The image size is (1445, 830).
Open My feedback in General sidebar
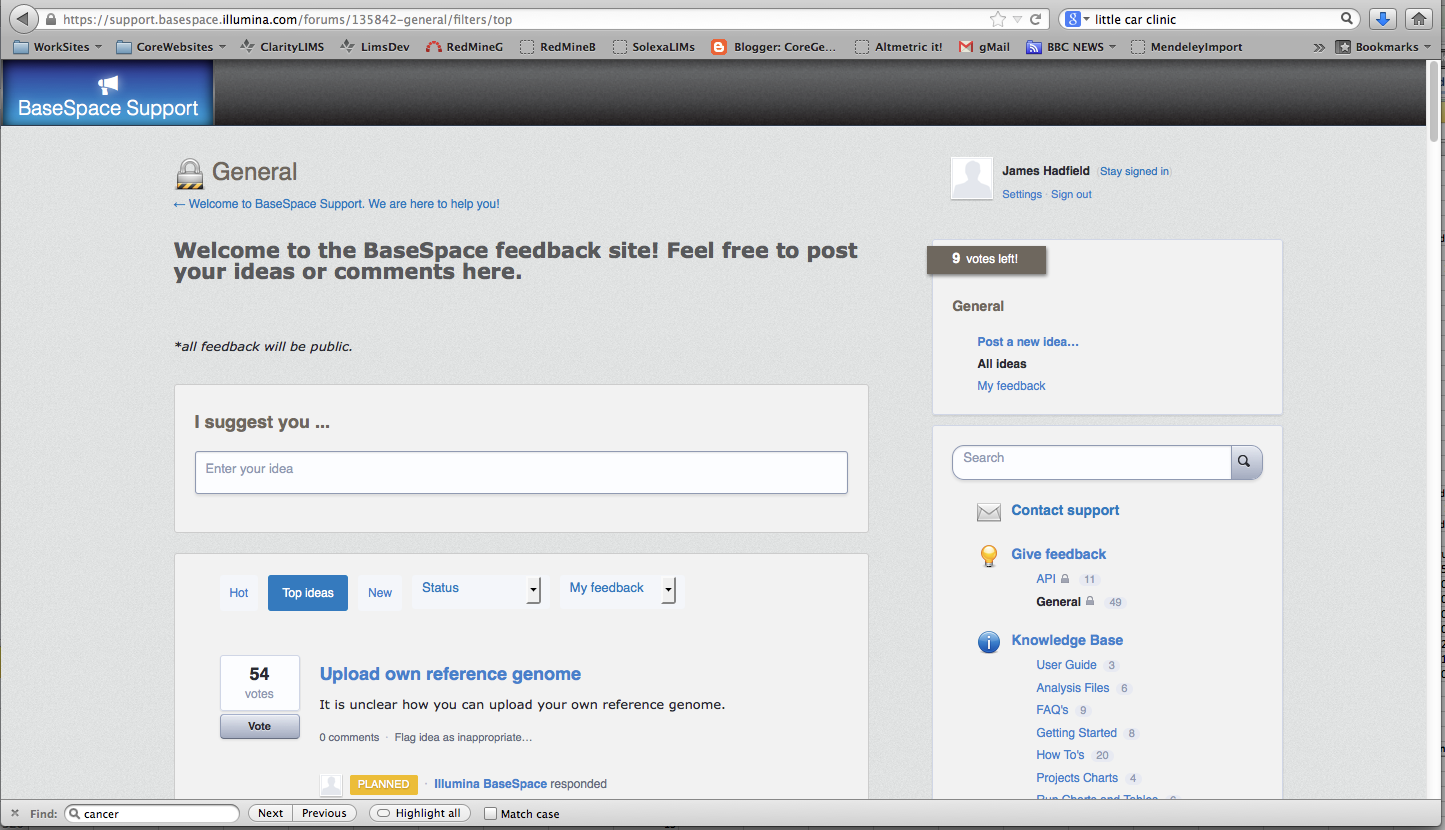pyautogui.click(x=1011, y=386)
